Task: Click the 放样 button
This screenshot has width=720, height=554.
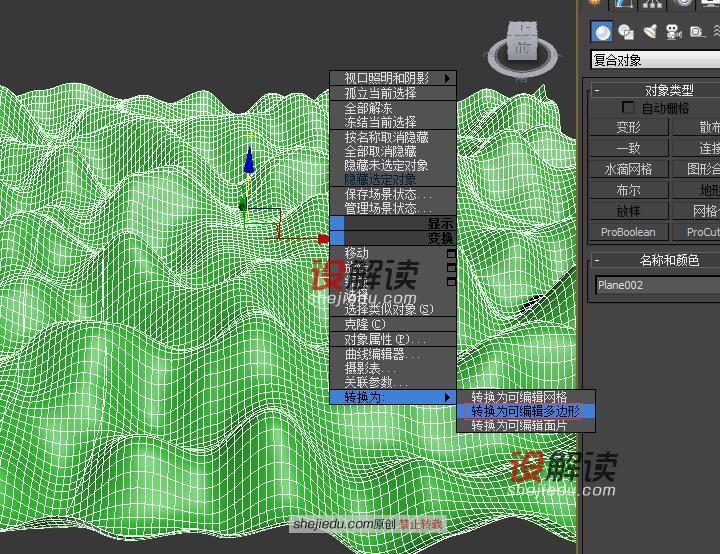Action: click(x=628, y=211)
